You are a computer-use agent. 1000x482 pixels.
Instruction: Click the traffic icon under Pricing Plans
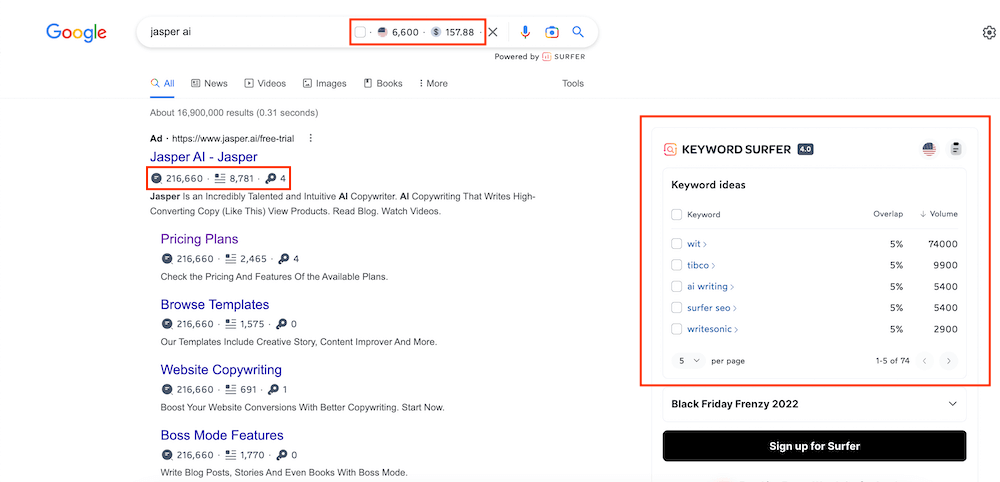[x=167, y=259]
